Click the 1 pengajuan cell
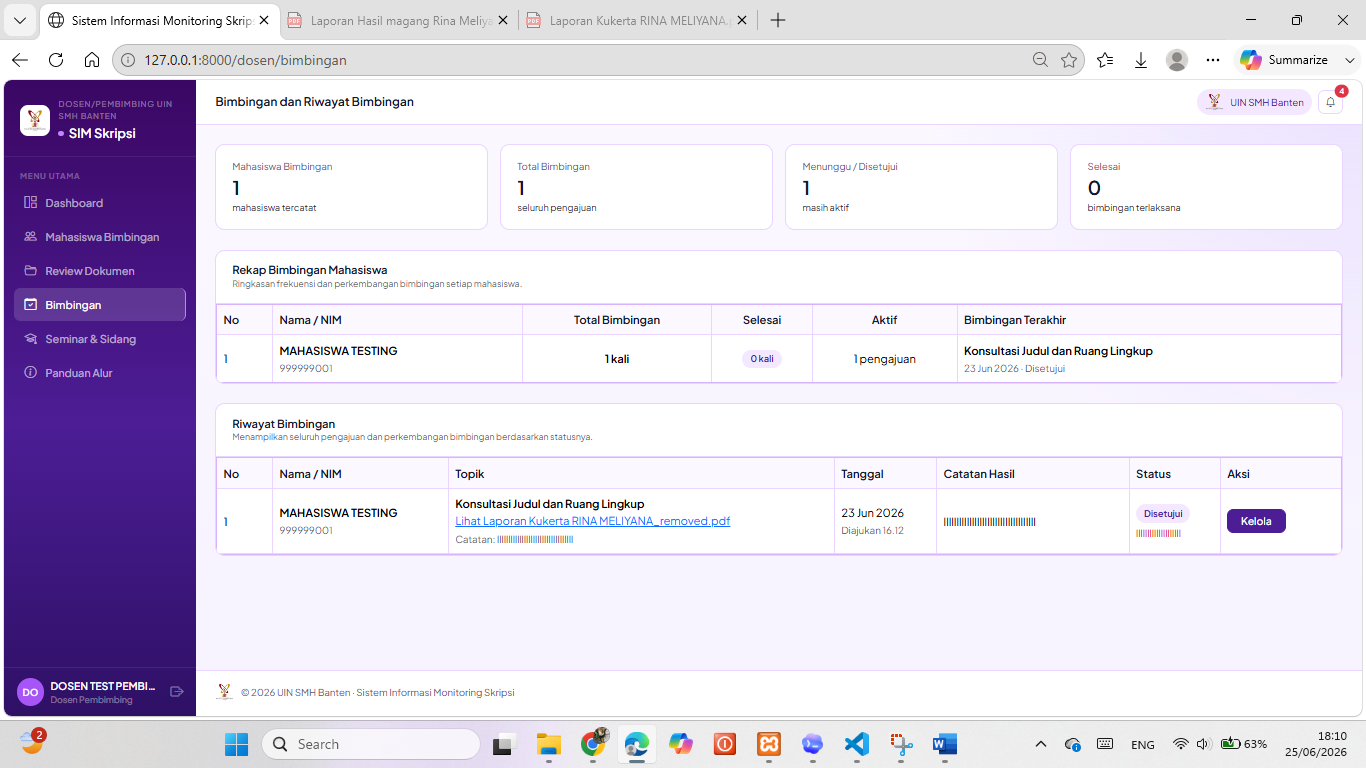The image size is (1366, 768). (884, 359)
